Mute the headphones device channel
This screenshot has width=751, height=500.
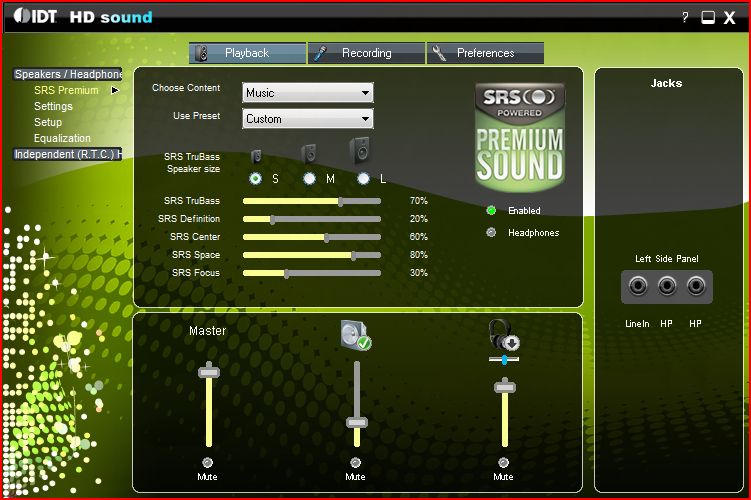503,463
